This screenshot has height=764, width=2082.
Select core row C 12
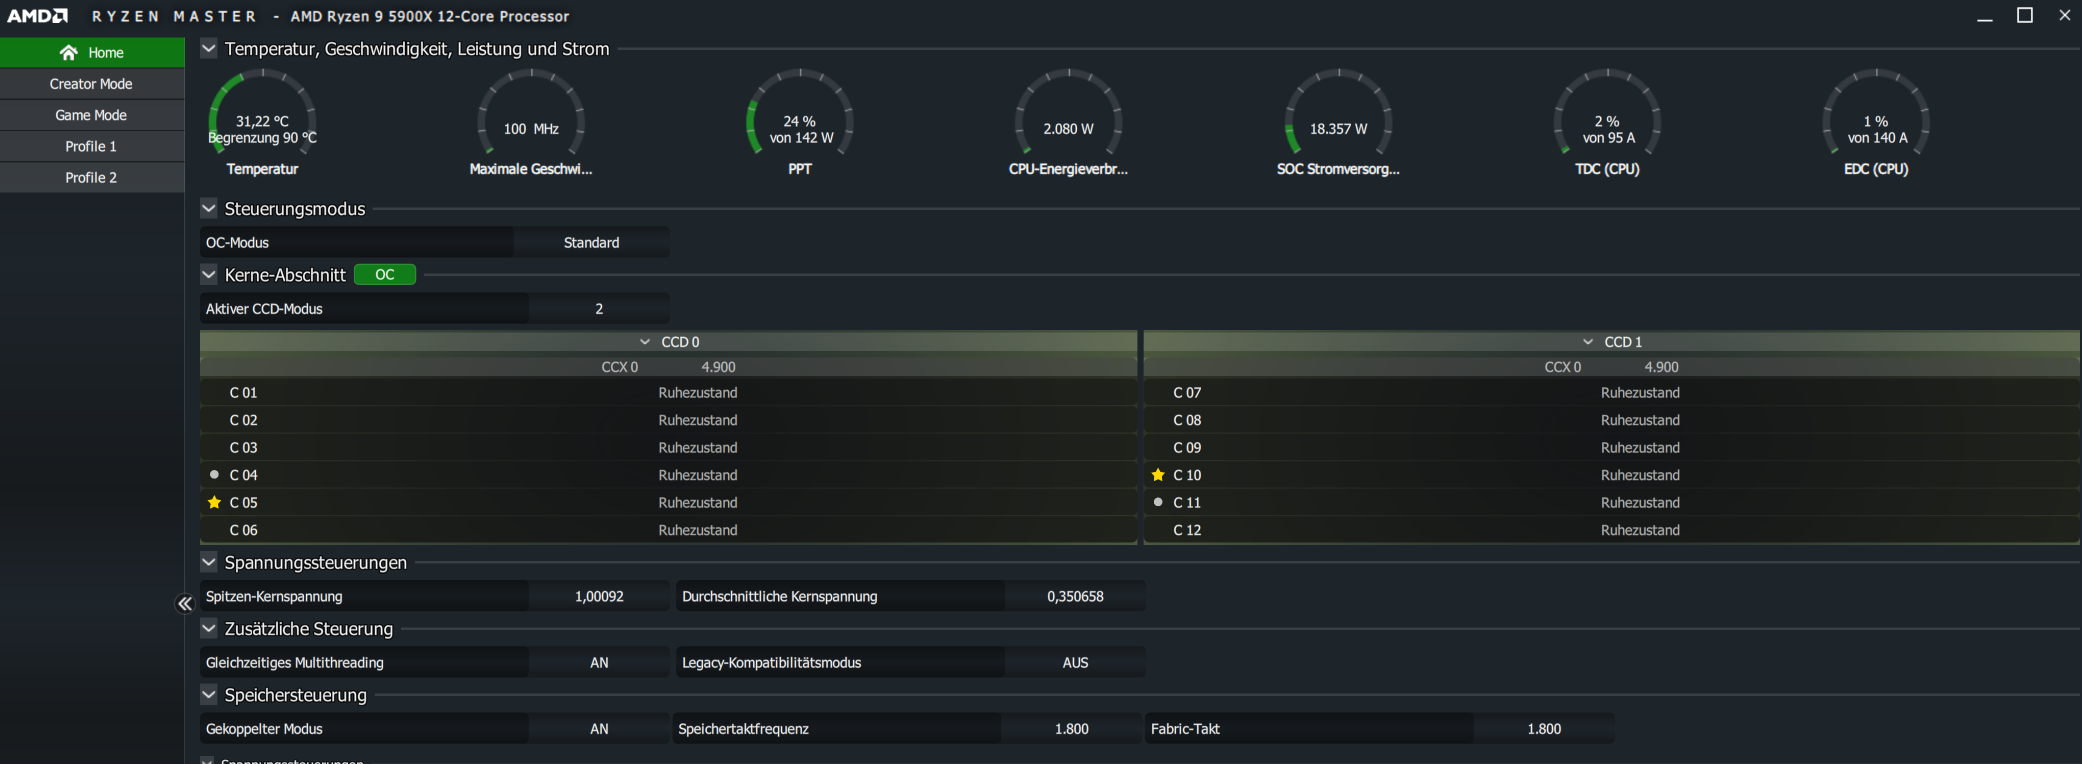coord(1612,530)
